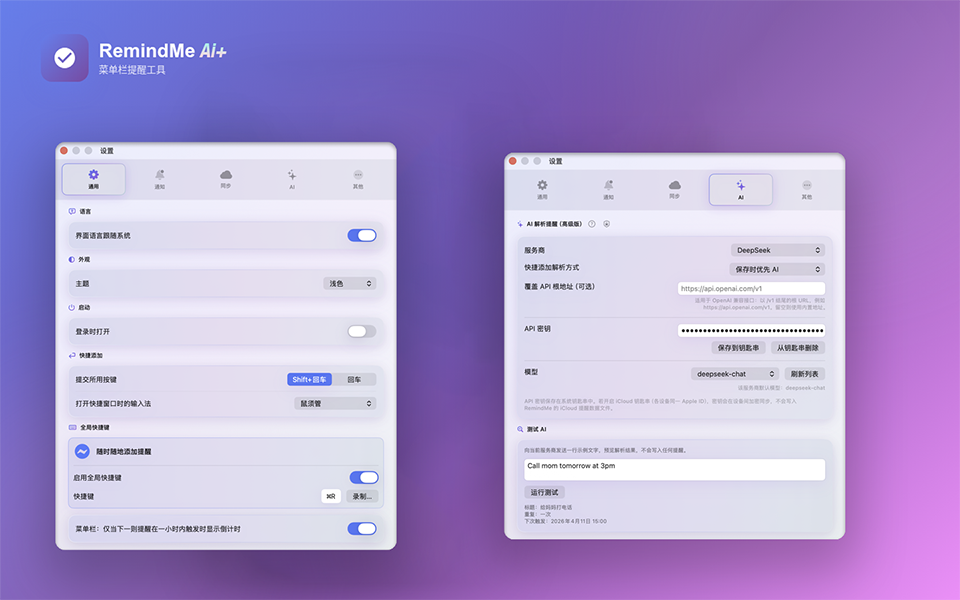
Task: Turn off the 界面语言跟随系统 switch
Action: pyautogui.click(x=361, y=235)
